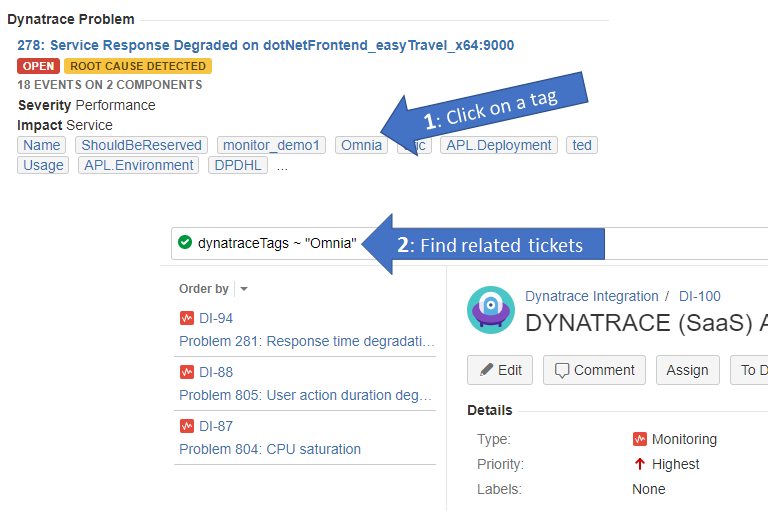Click the Dynatrace Integration project avatar
The height and width of the screenshot is (511, 768).
(491, 310)
